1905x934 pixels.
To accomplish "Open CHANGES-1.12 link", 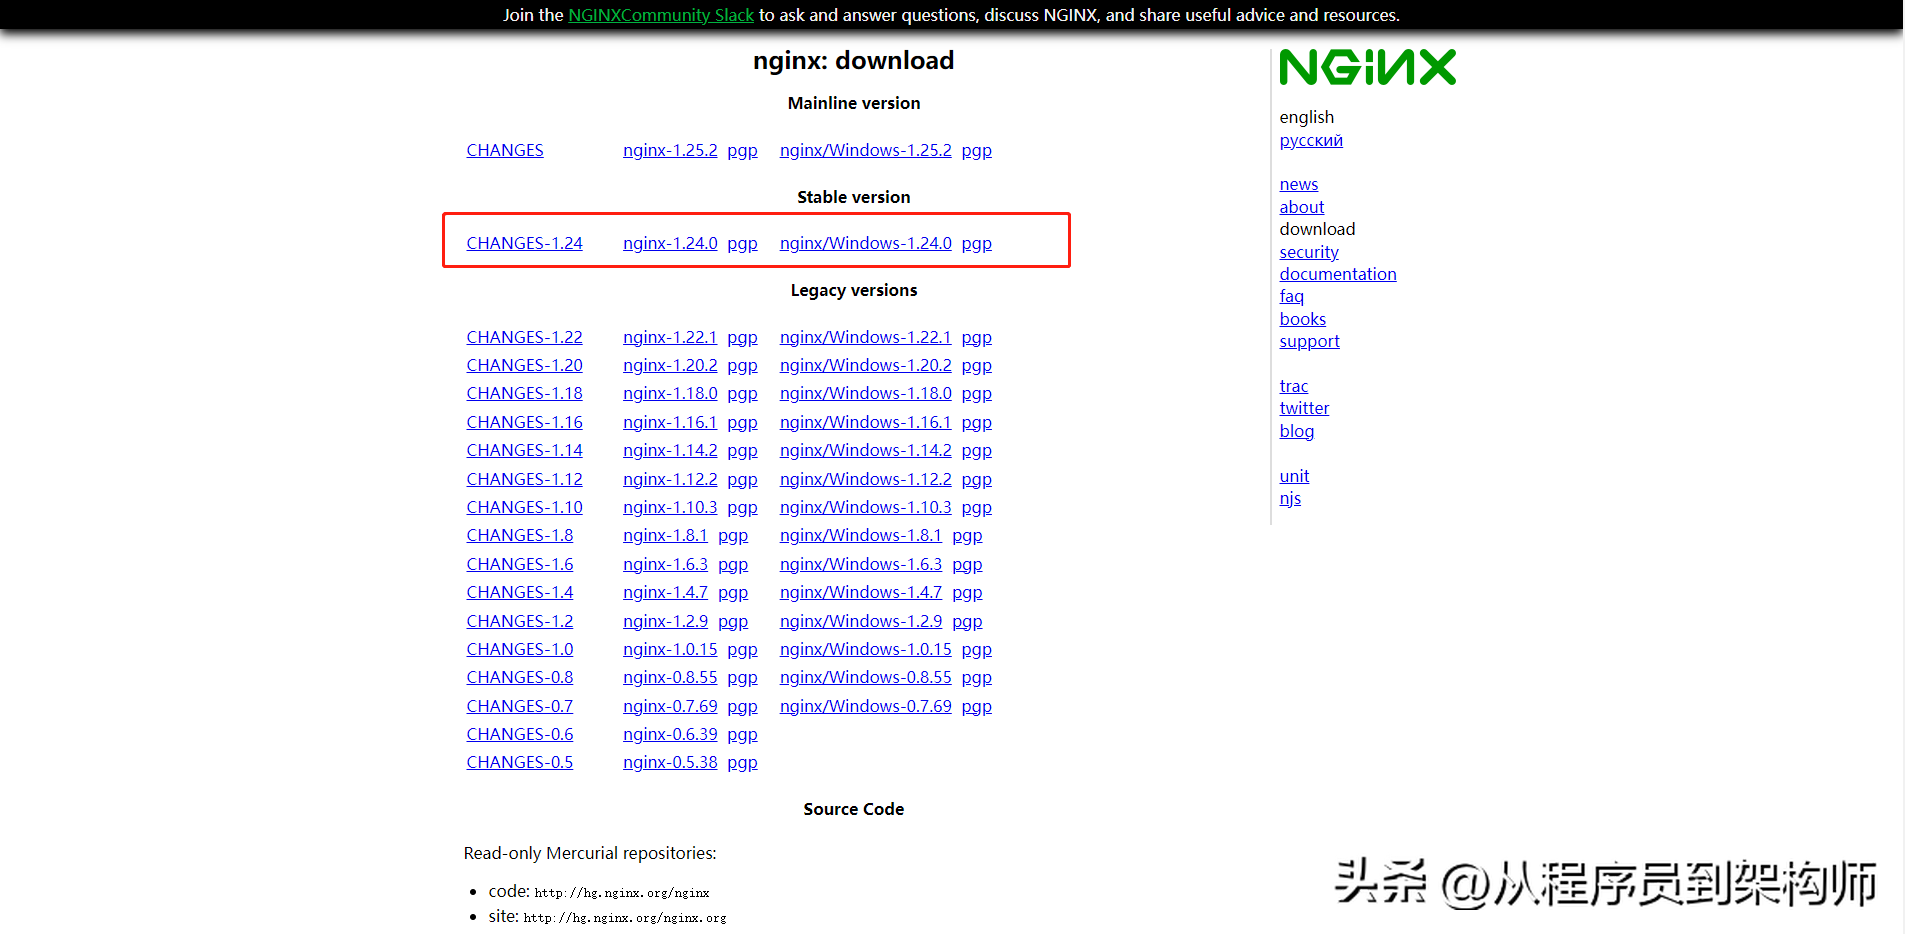I will point(524,479).
